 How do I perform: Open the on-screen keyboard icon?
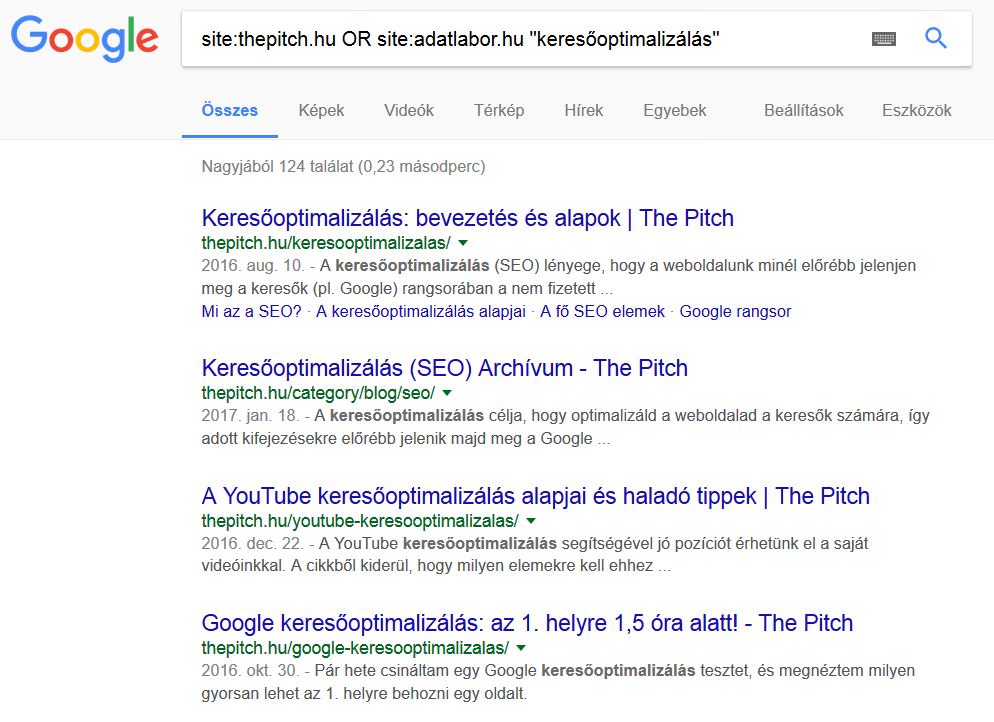tap(884, 39)
